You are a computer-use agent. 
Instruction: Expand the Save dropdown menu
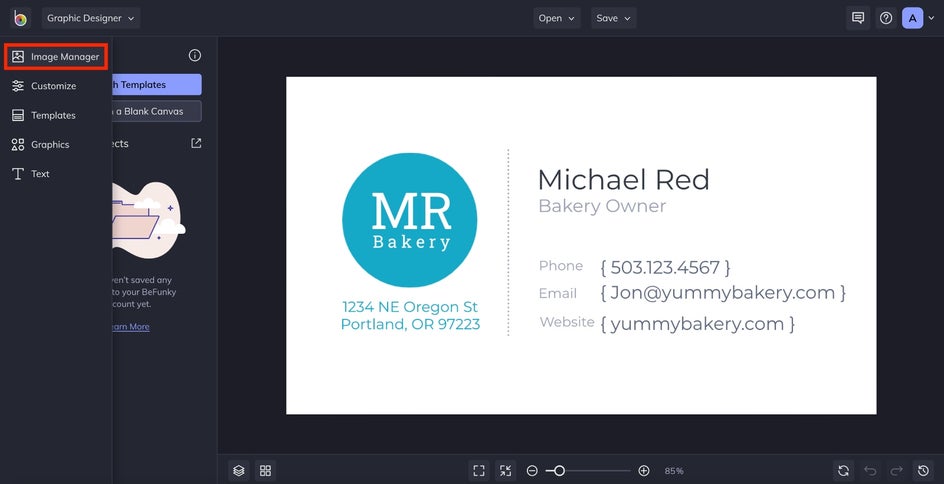(x=613, y=18)
